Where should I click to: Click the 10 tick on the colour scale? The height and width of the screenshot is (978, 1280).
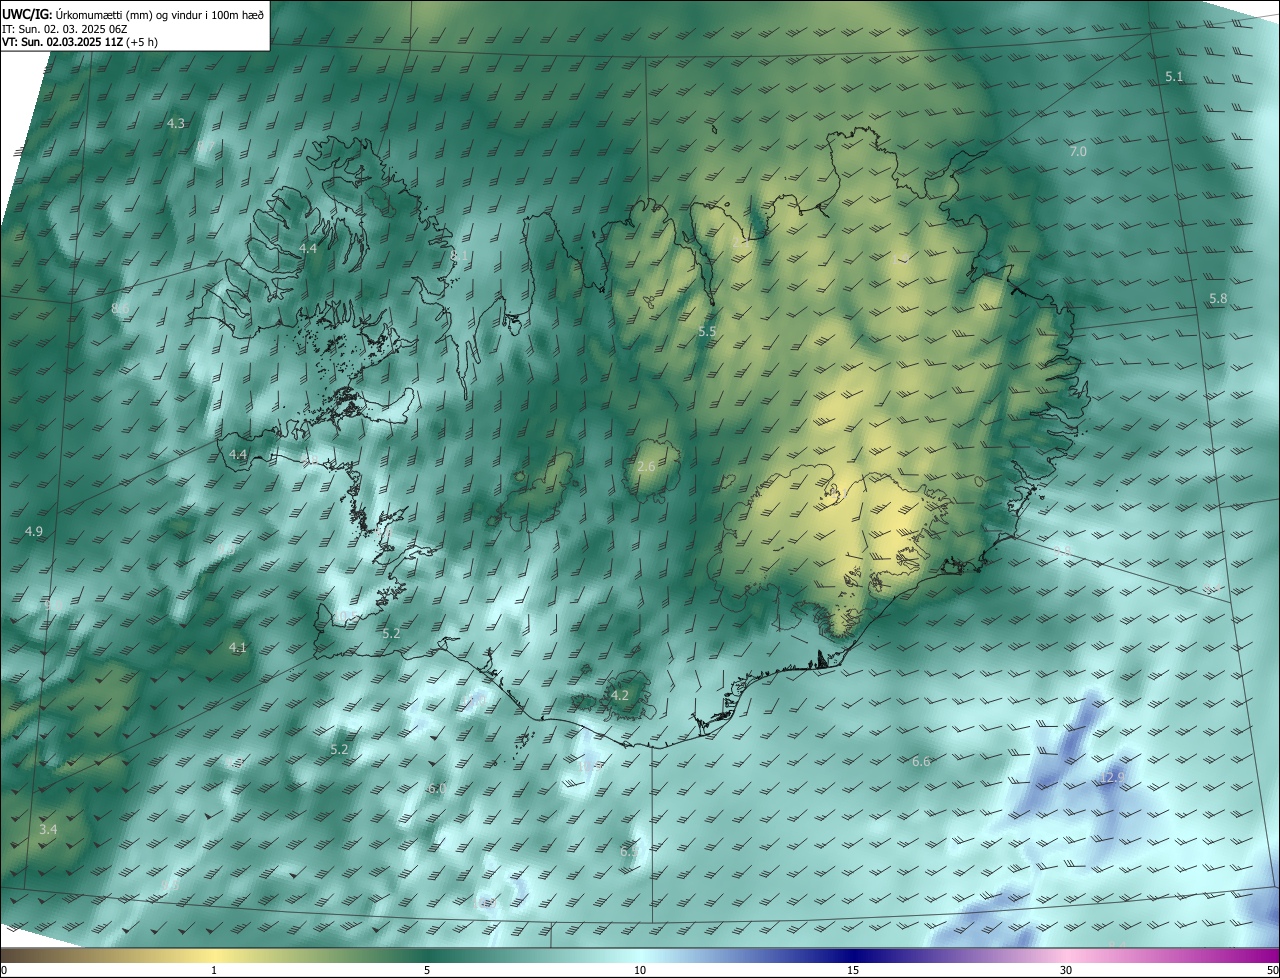(x=640, y=971)
